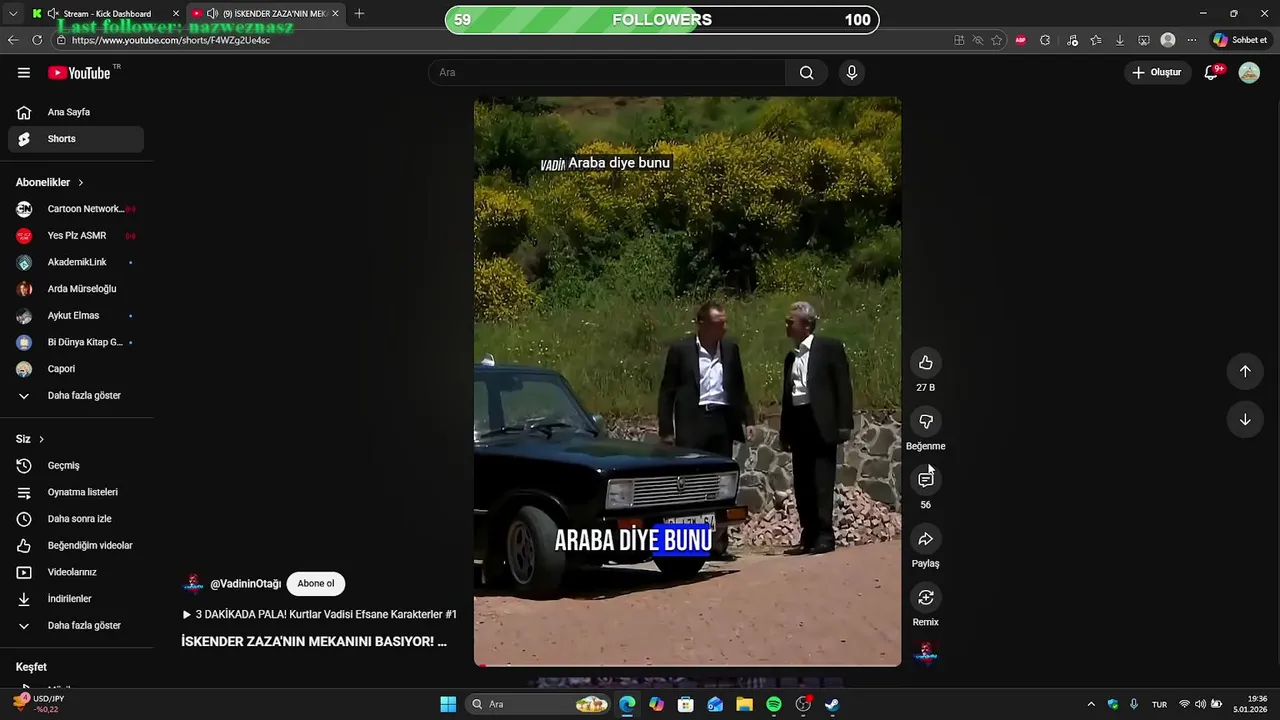Share the Short via Paylaş
Image resolution: width=1280 pixels, height=720 pixels.
(x=925, y=539)
